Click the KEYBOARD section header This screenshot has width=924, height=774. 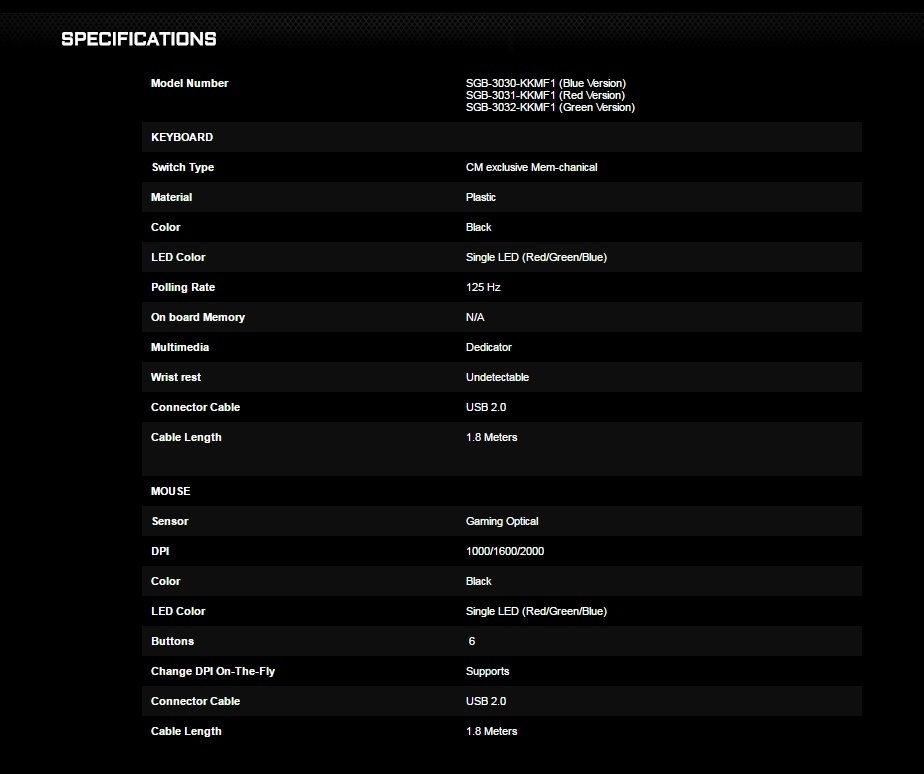[182, 137]
